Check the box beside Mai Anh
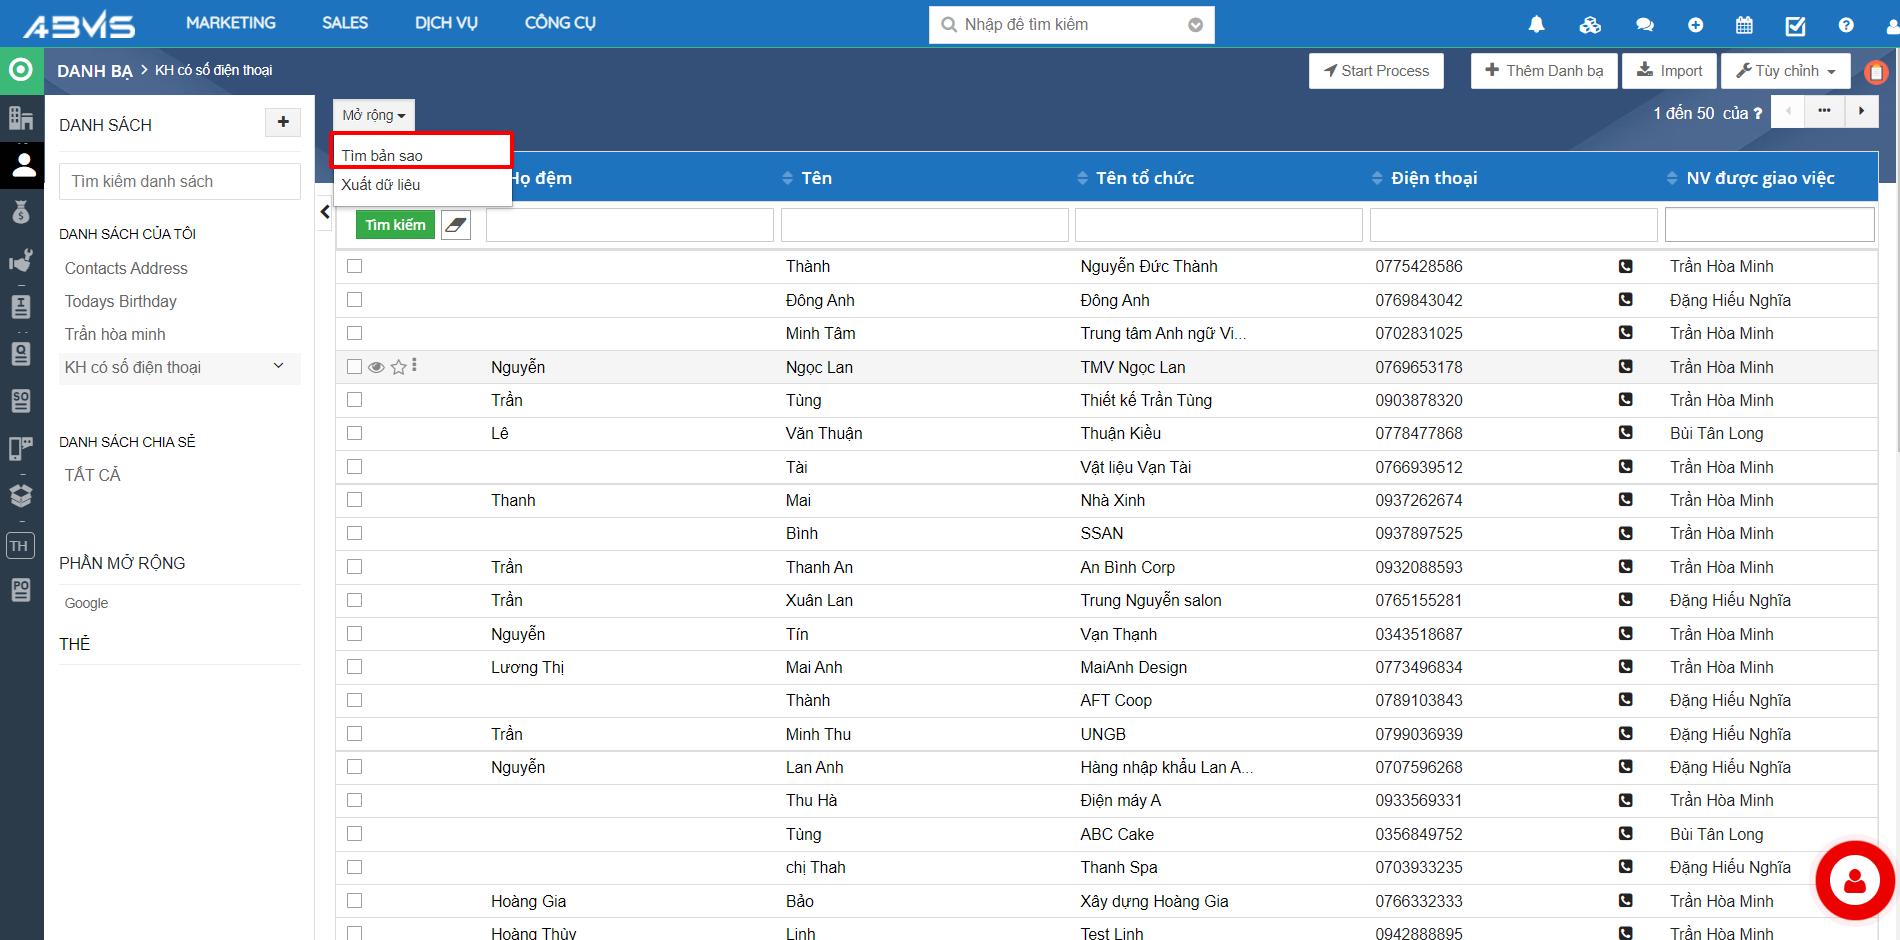Screen dimensions: 1900x940 (354, 667)
